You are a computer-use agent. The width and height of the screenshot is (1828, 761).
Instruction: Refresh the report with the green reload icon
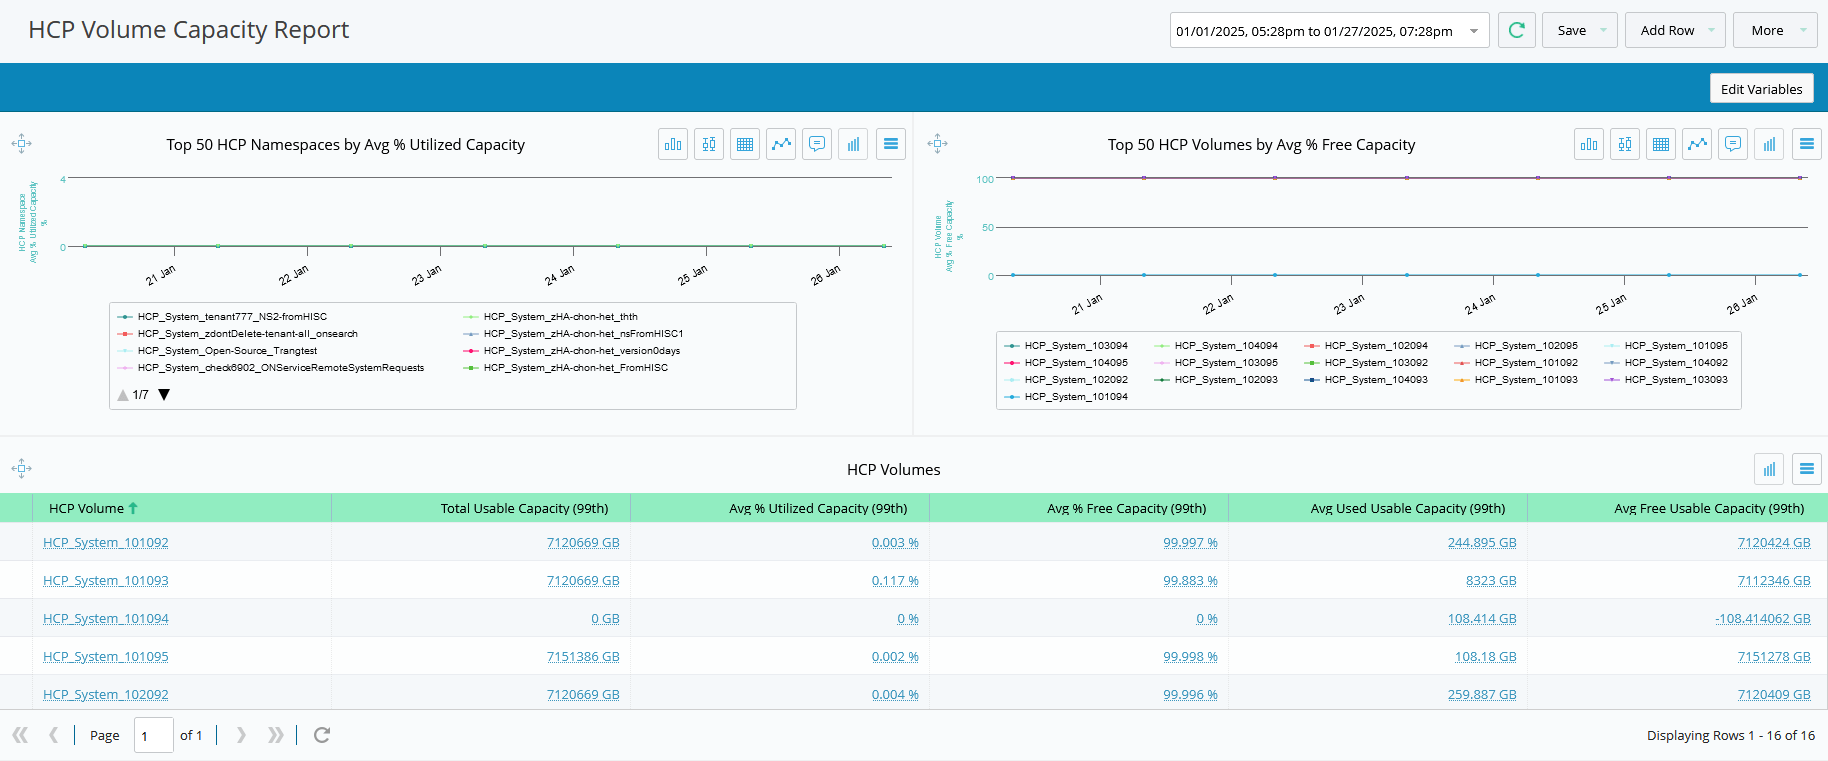1516,30
